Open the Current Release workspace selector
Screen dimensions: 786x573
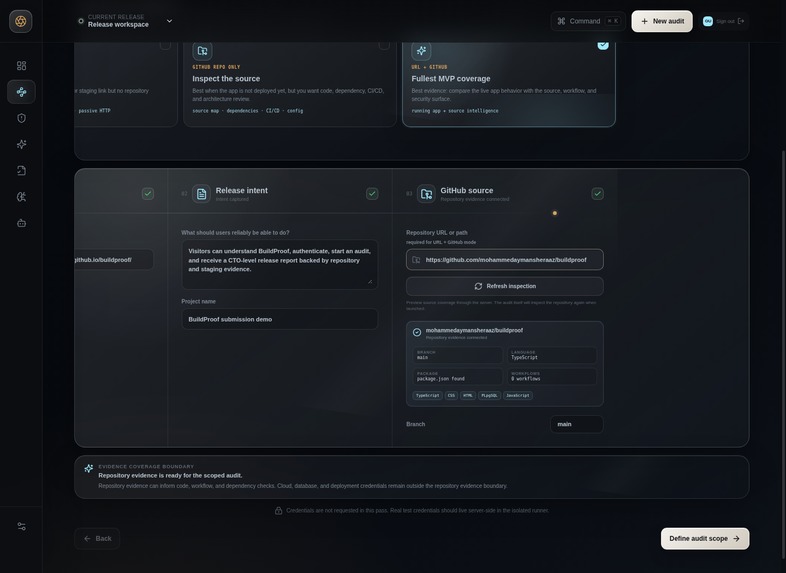(125, 21)
